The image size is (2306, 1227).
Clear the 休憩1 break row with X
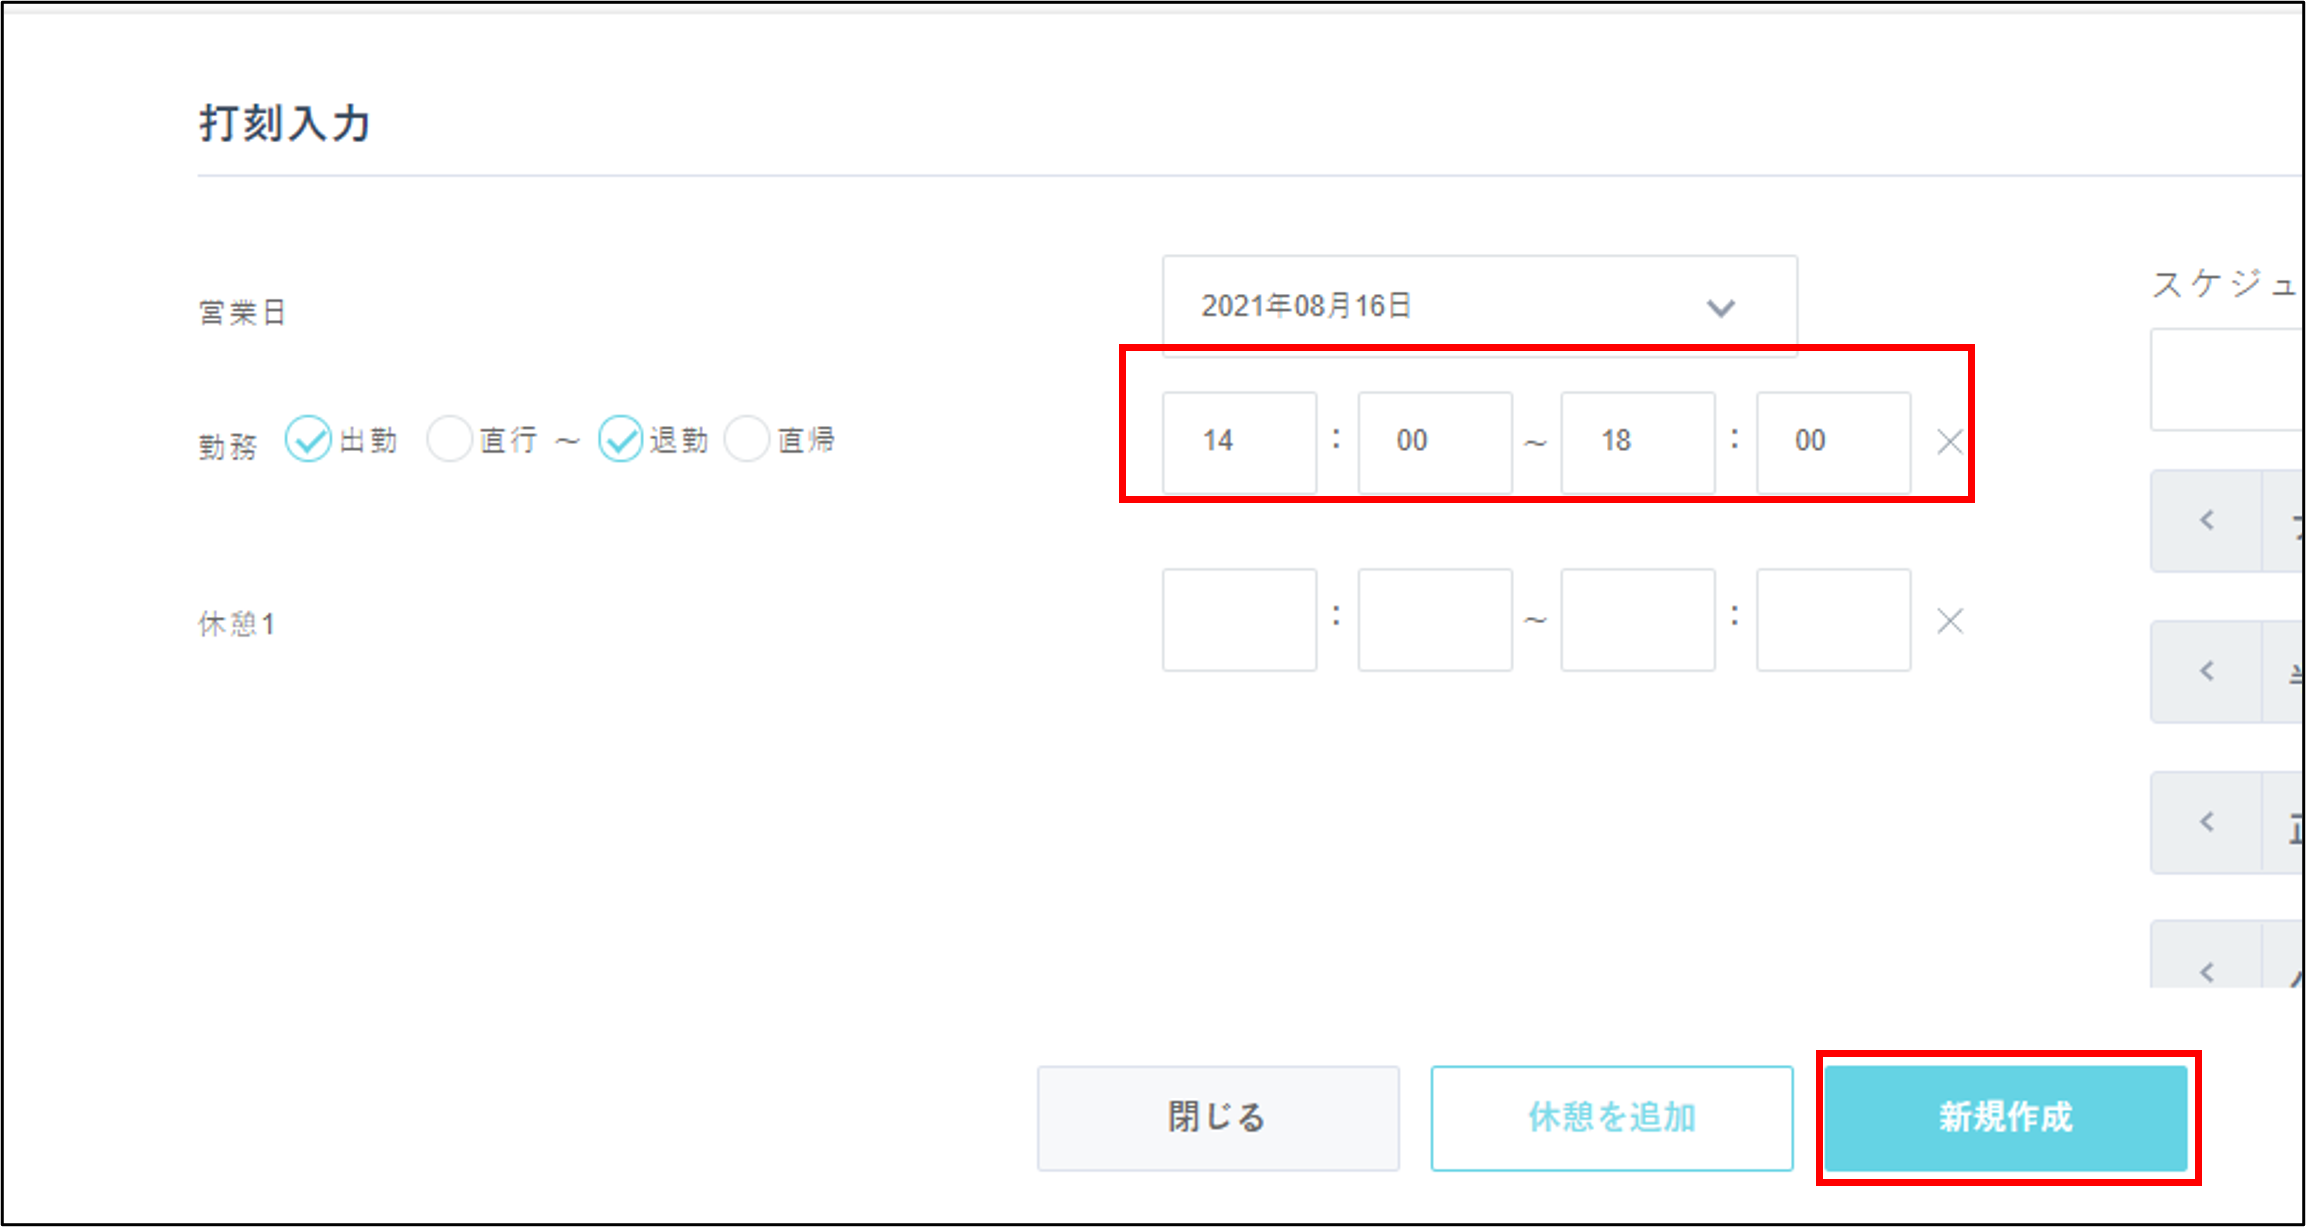click(1949, 621)
